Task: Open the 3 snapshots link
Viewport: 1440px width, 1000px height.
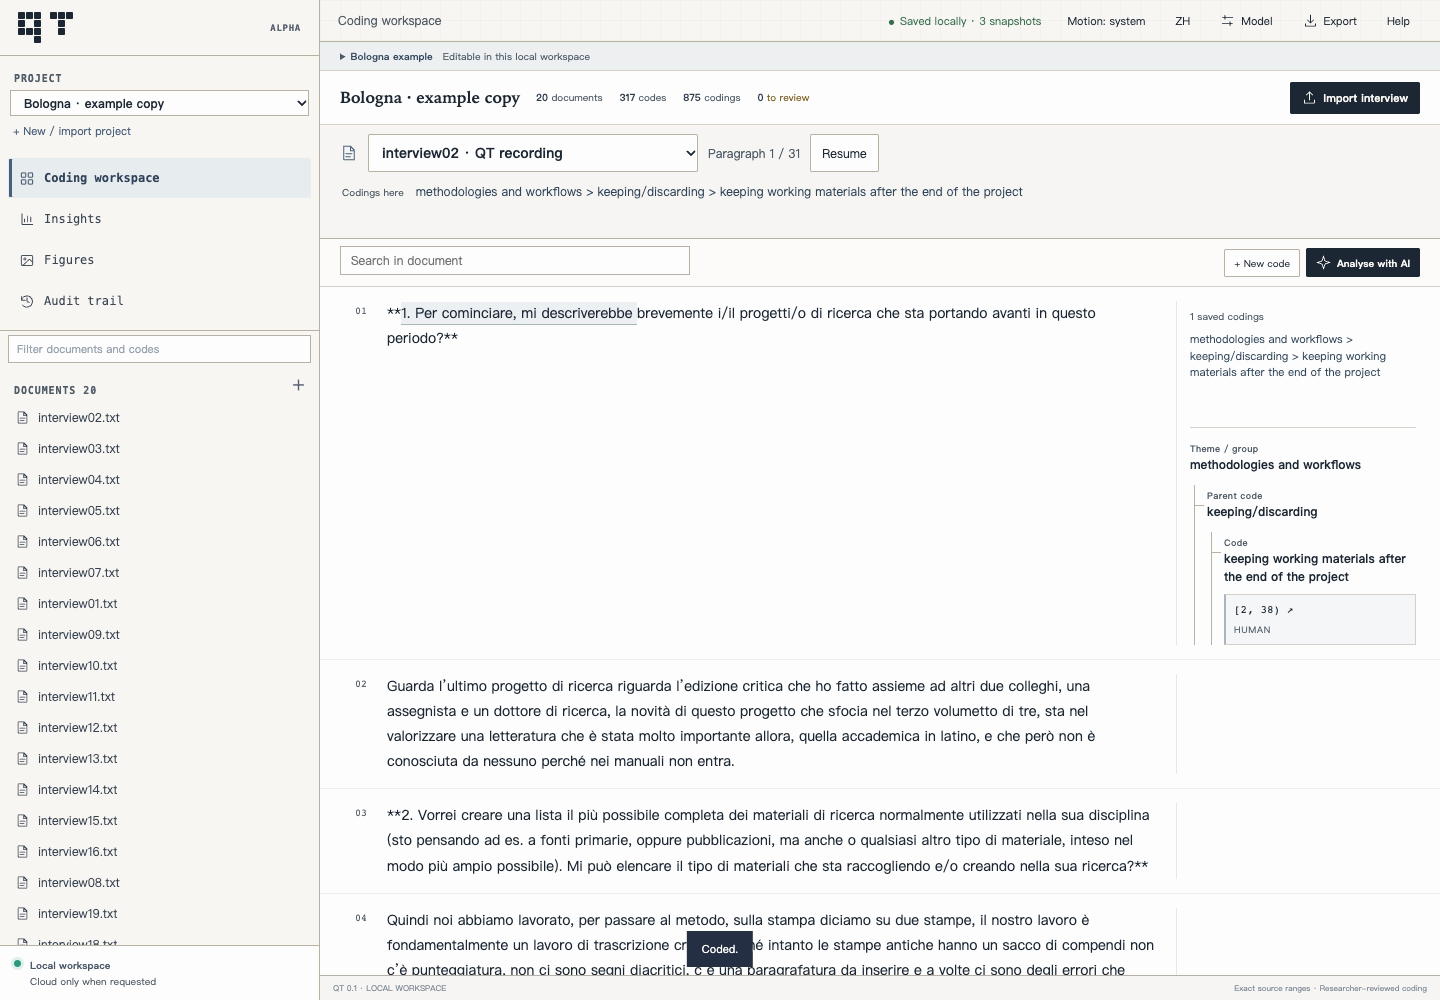Action: point(1010,21)
